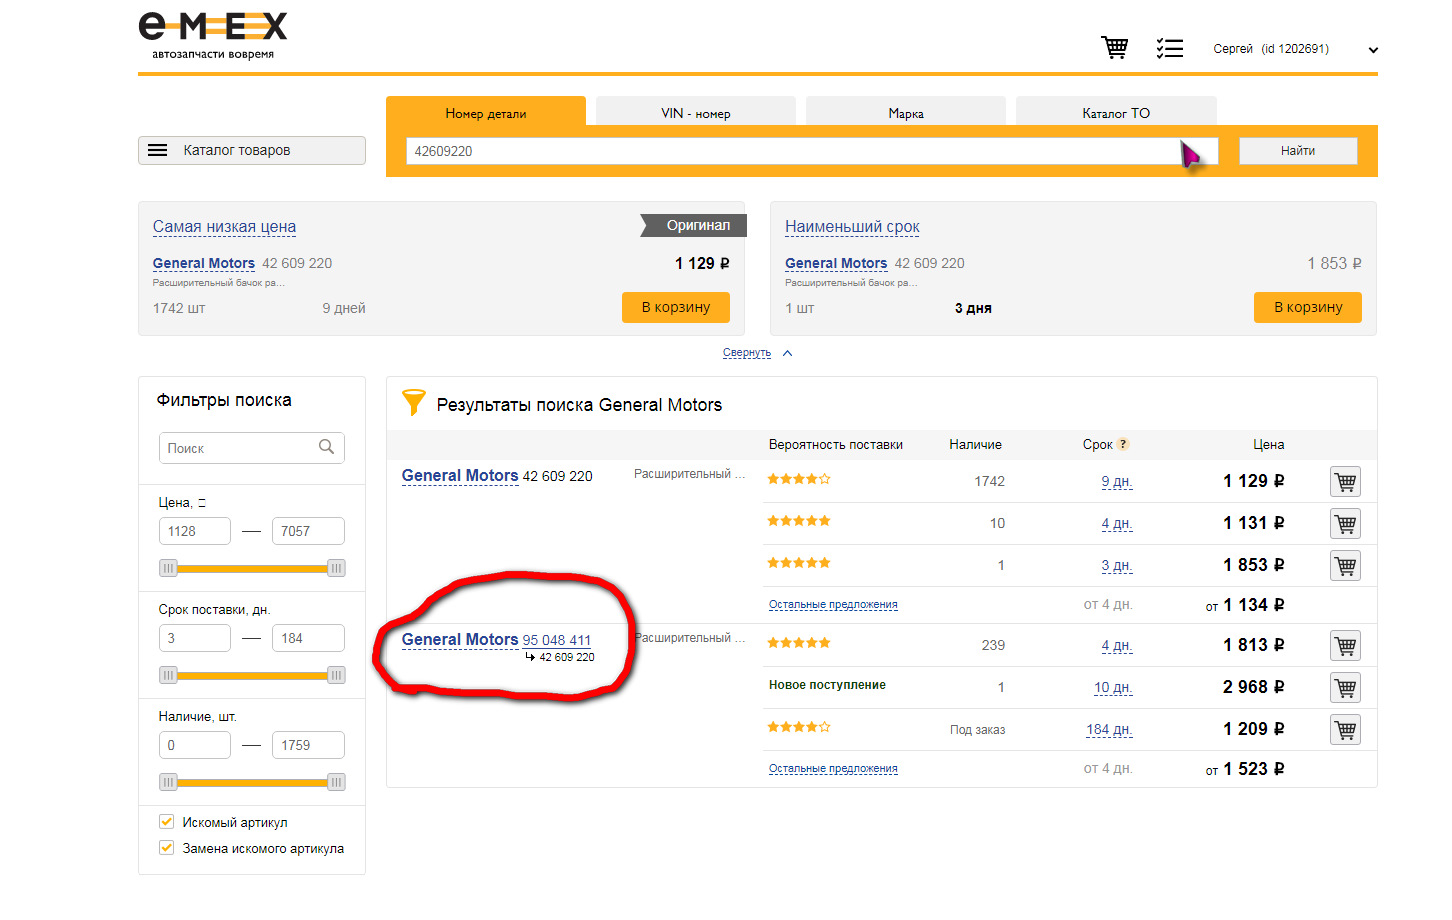Click right handle of Наличие slider

[337, 782]
